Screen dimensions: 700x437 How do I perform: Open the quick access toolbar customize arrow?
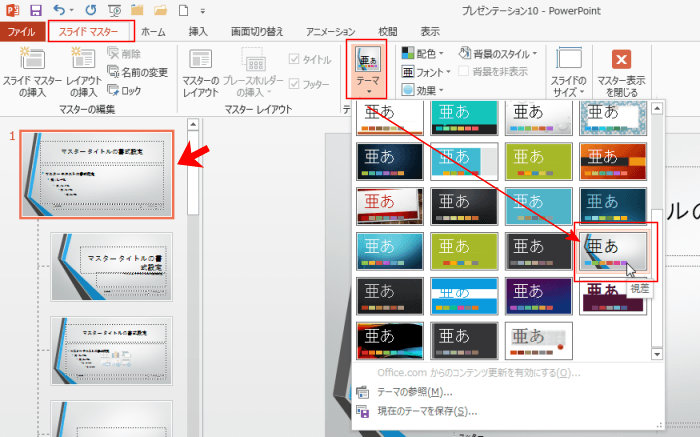(x=203, y=11)
